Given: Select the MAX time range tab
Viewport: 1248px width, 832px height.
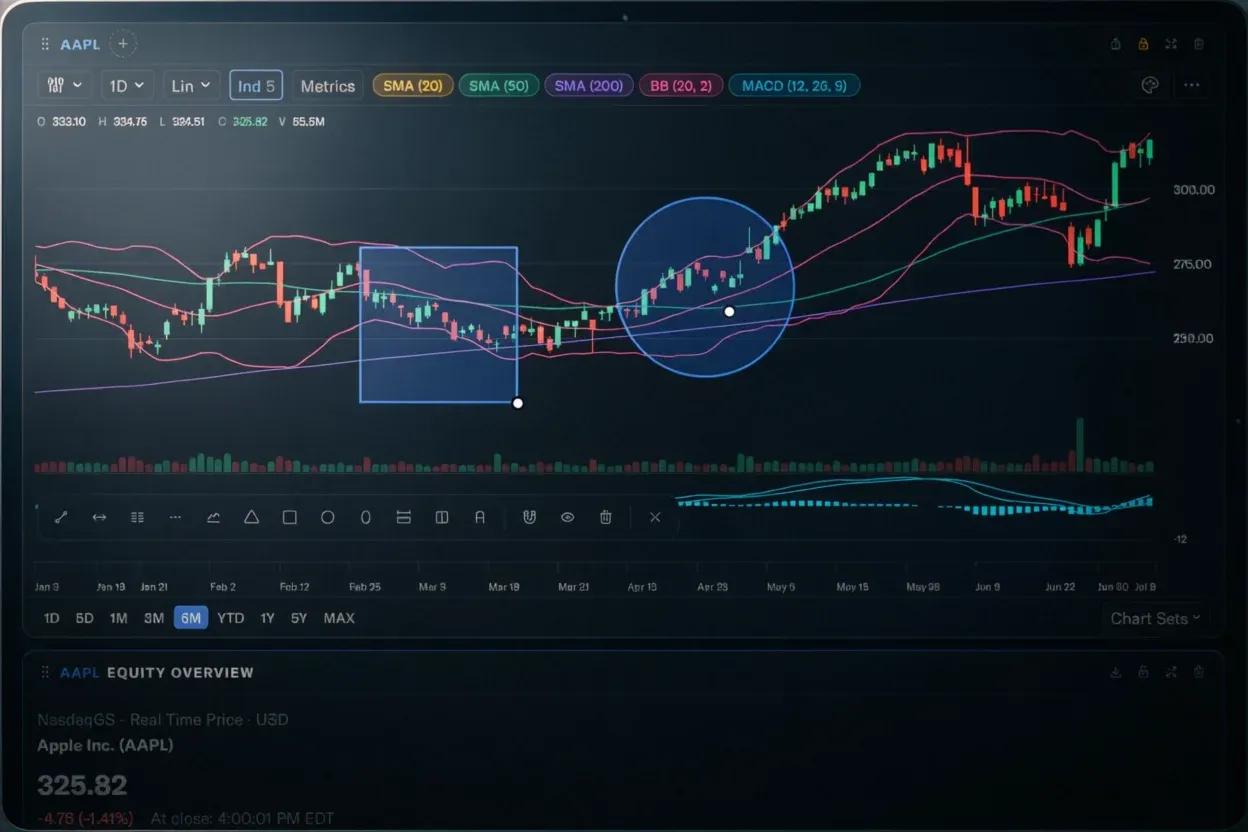Looking at the screenshot, I should point(339,618).
